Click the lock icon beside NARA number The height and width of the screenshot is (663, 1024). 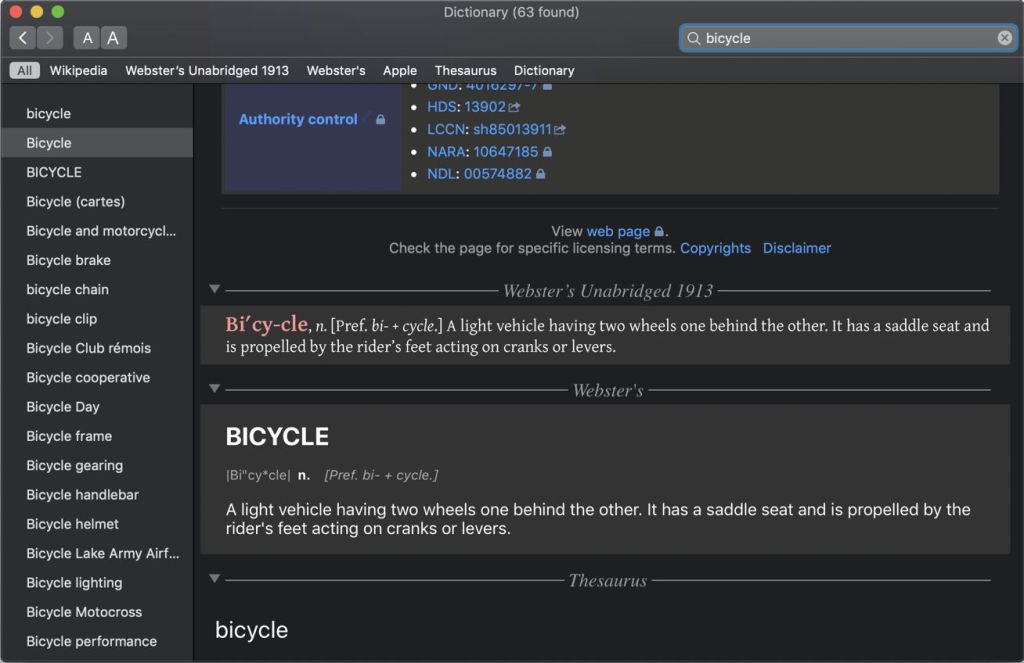[547, 152]
